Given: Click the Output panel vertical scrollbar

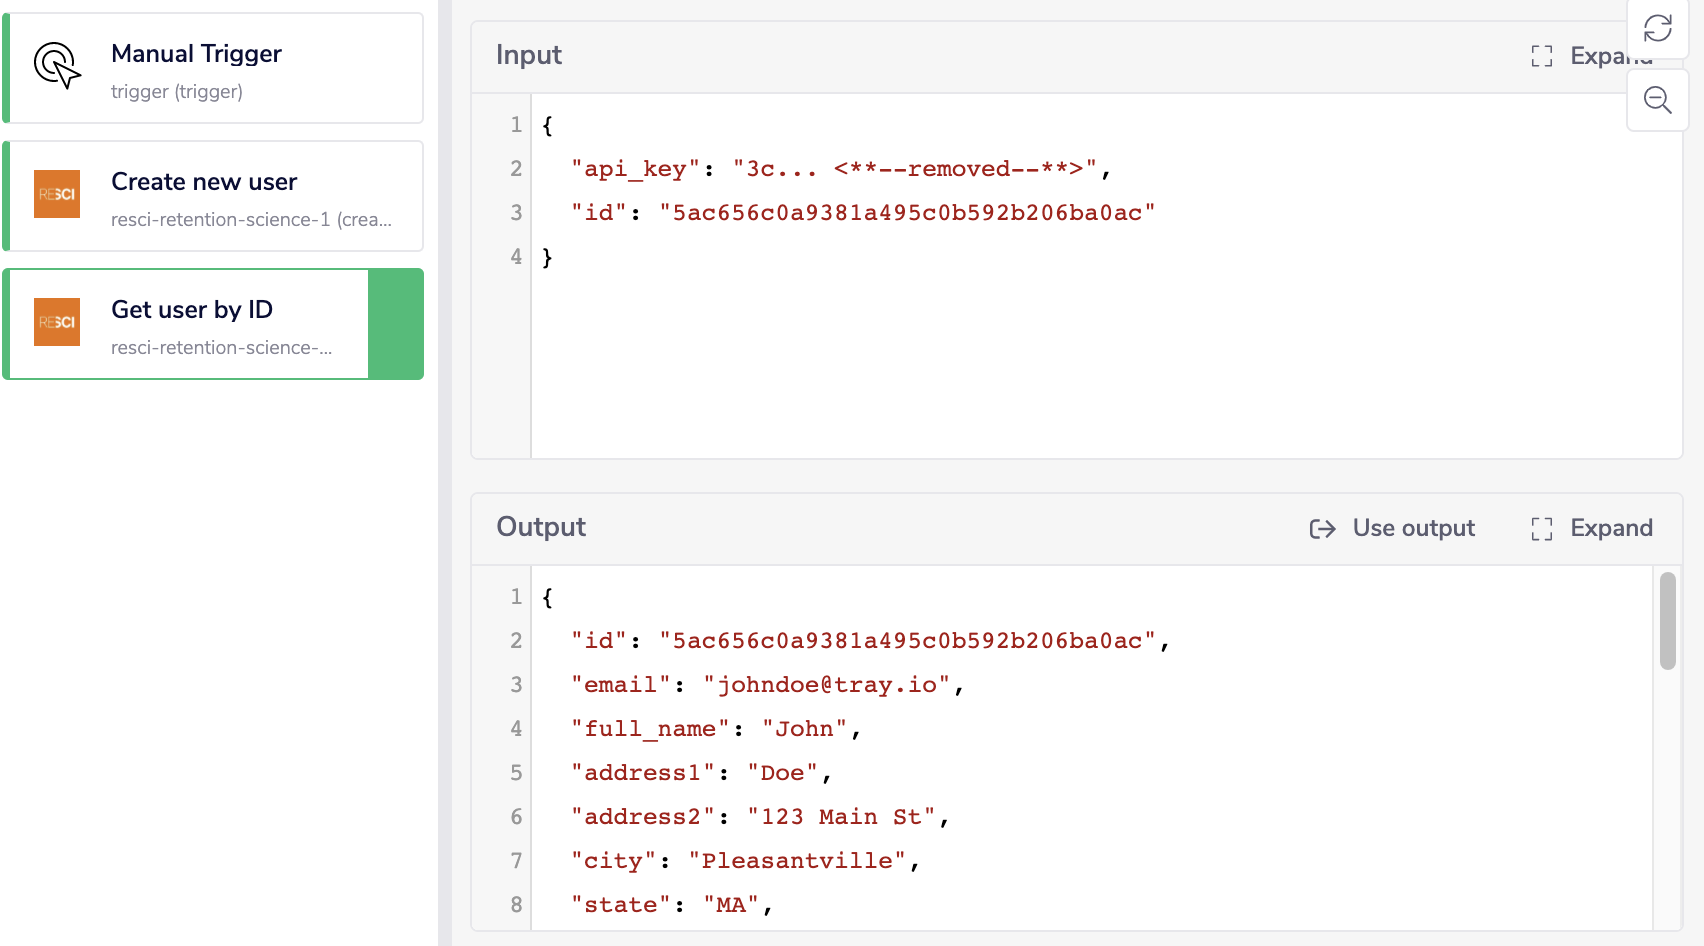Looking at the screenshot, I should pyautogui.click(x=1667, y=620).
